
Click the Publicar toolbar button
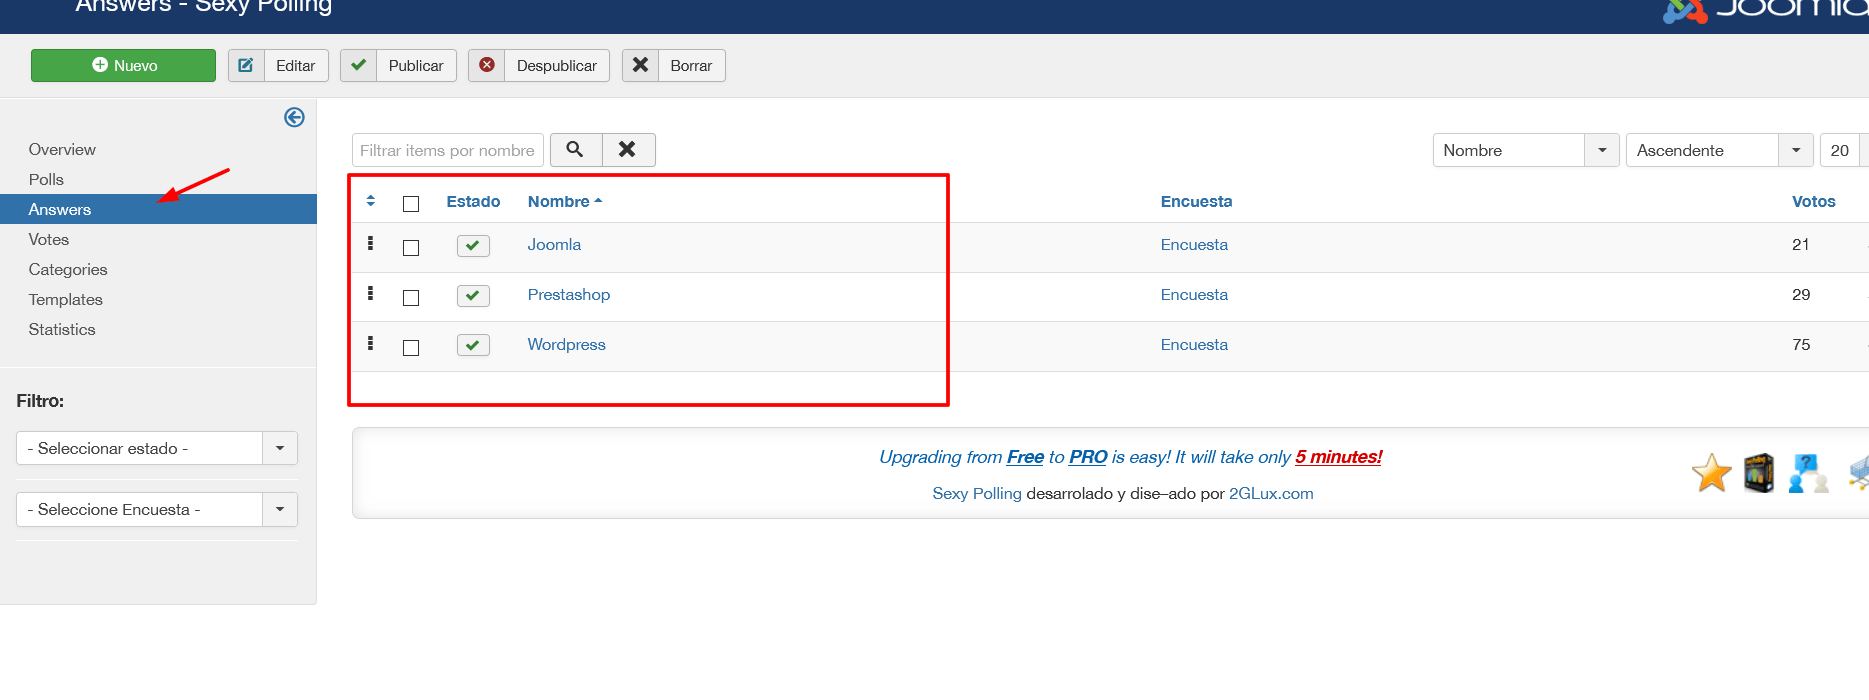click(398, 66)
